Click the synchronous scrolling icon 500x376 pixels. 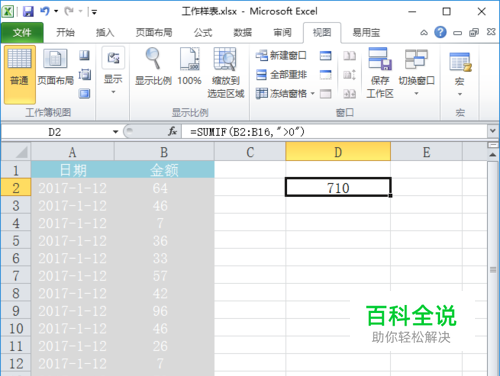tap(349, 75)
